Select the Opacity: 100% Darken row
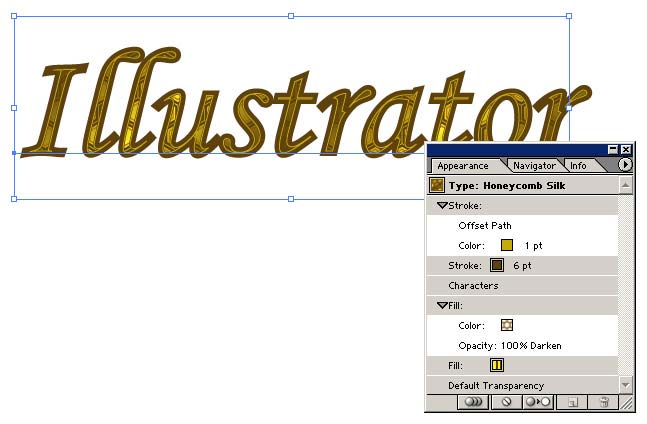The width and height of the screenshot is (647, 424). [522, 346]
